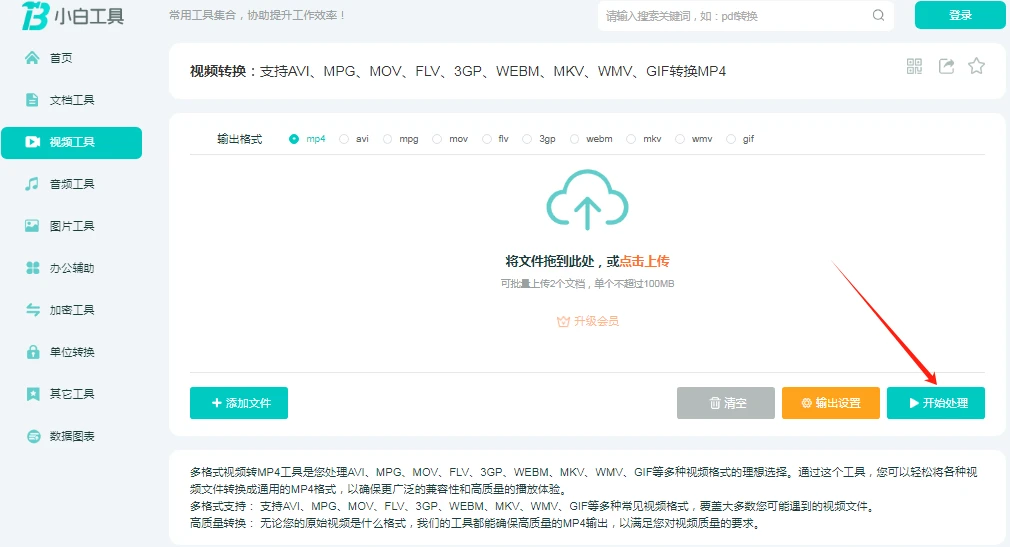
Task: Open 其它工具 menu item
Action: pyautogui.click(x=71, y=394)
